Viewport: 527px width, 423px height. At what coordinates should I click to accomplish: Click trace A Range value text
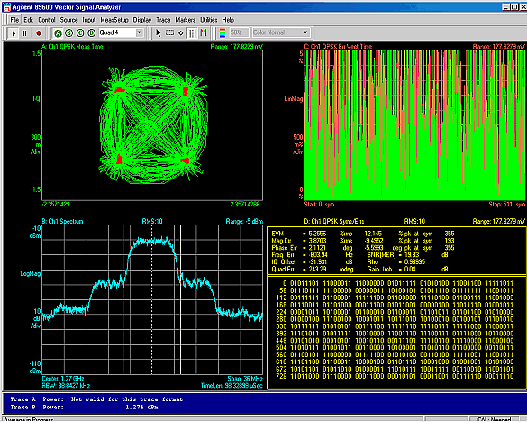coord(237,47)
